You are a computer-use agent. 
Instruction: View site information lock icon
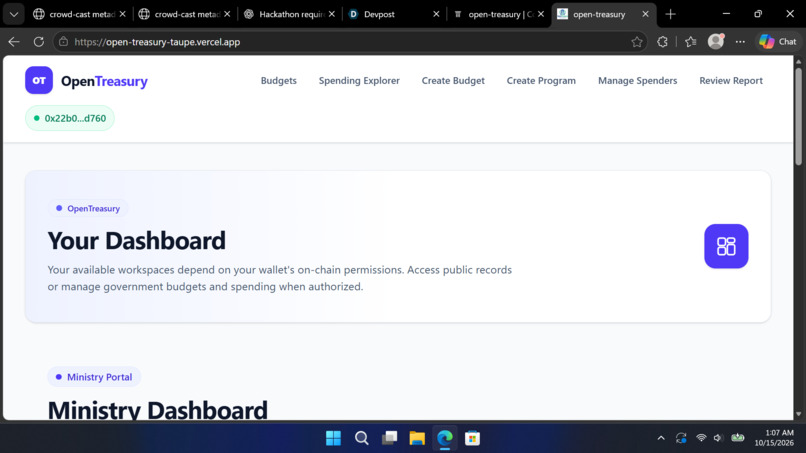tap(63, 42)
